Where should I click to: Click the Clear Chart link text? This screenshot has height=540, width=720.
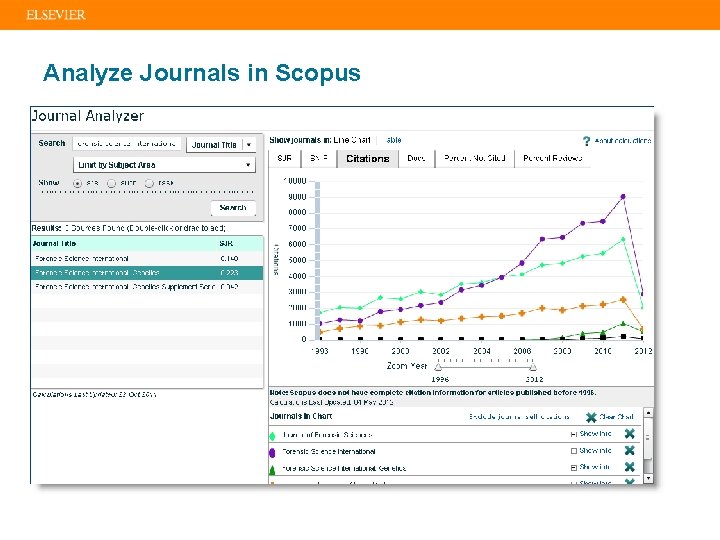point(616,417)
